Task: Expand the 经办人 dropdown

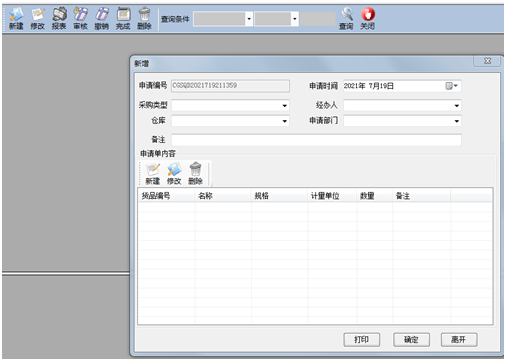Action: tap(456, 106)
